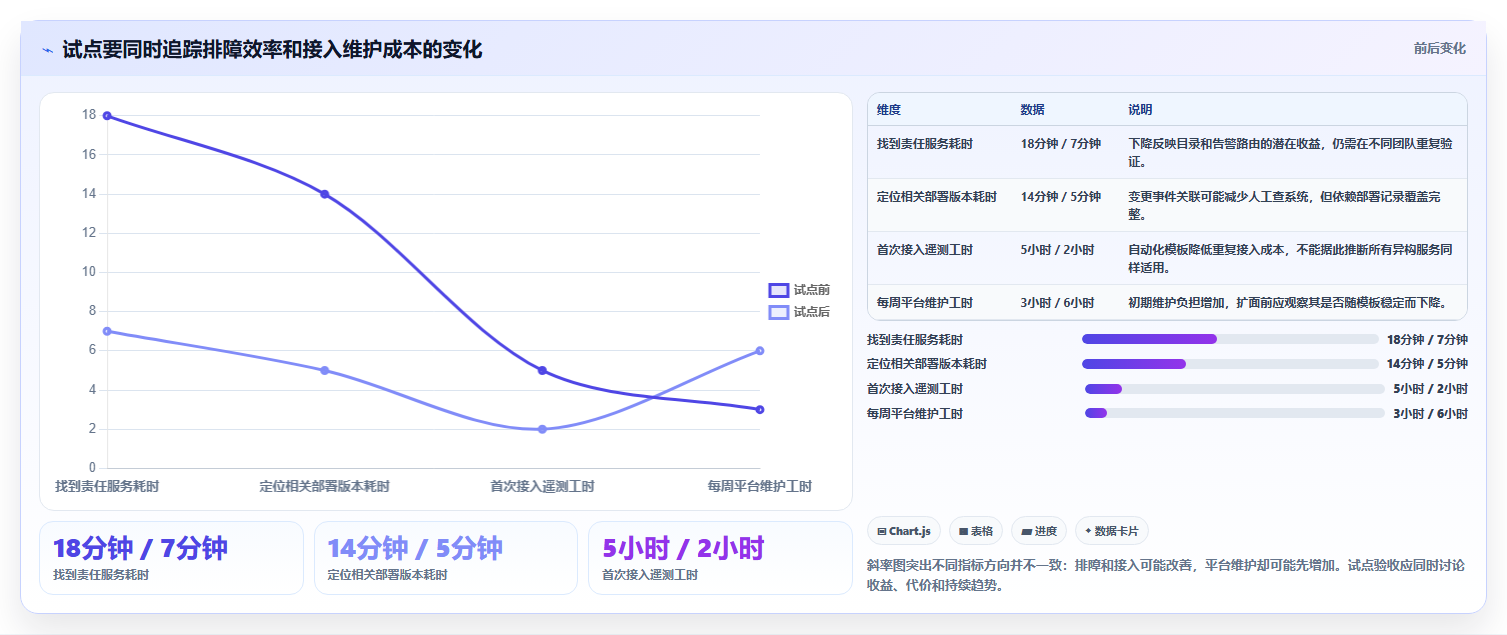Click the Chart.js chip
Viewport: 1507px width, 635px height.
904,531
